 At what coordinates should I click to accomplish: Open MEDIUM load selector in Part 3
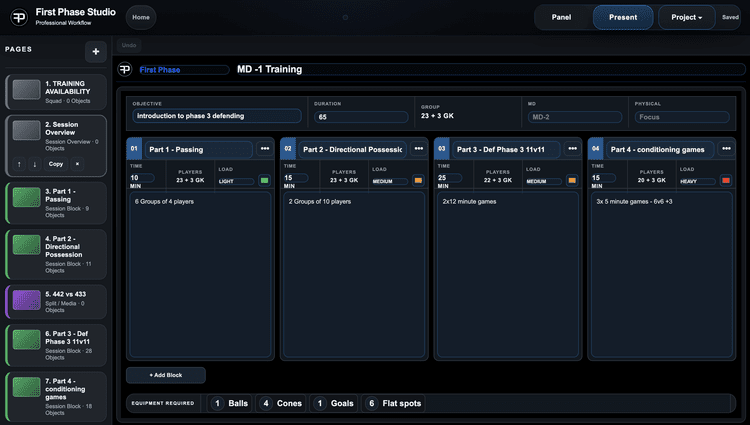(x=544, y=181)
